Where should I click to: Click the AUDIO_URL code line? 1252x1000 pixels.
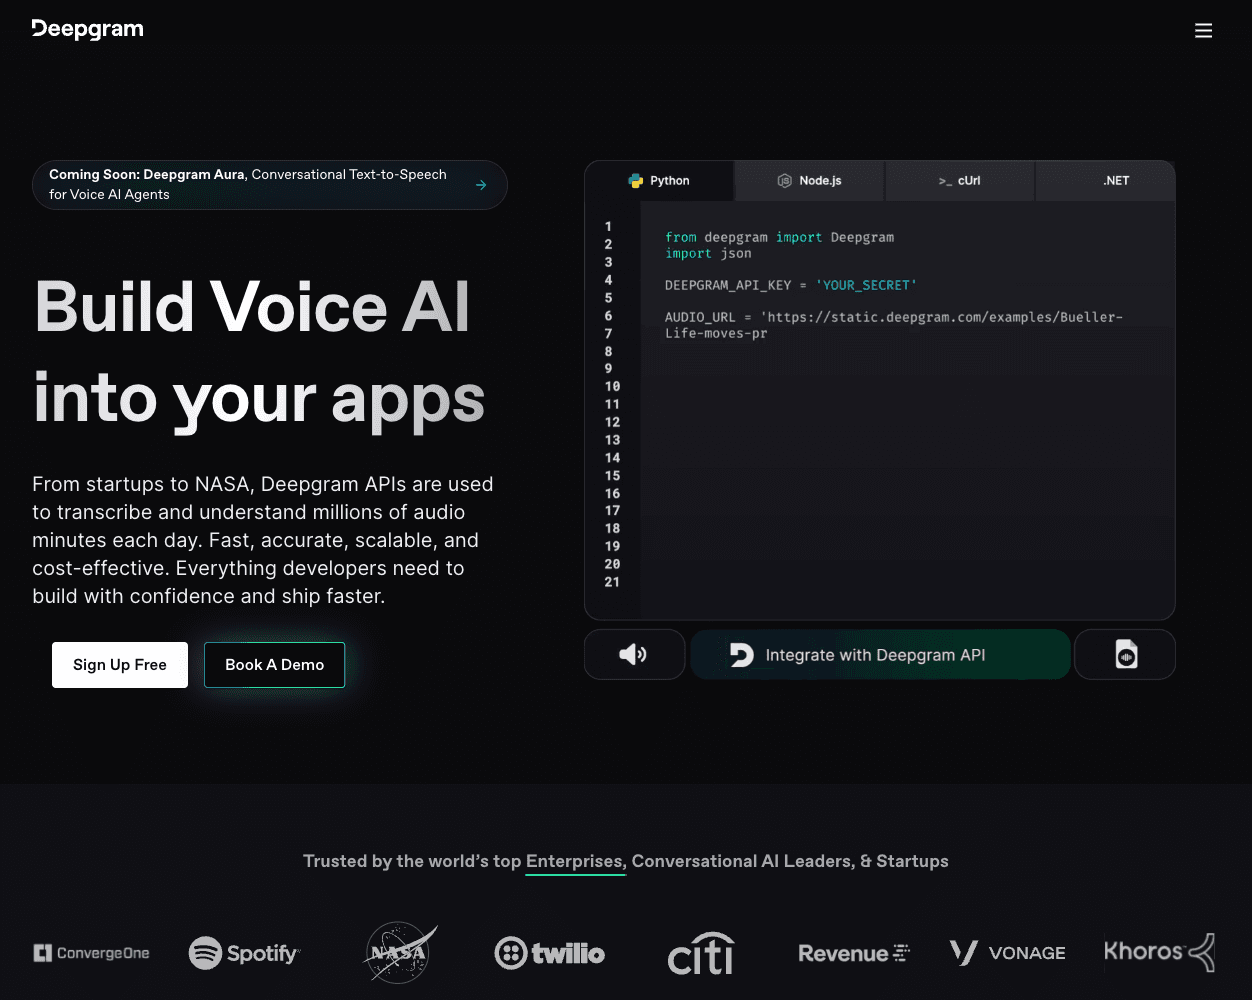pyautogui.click(x=894, y=325)
